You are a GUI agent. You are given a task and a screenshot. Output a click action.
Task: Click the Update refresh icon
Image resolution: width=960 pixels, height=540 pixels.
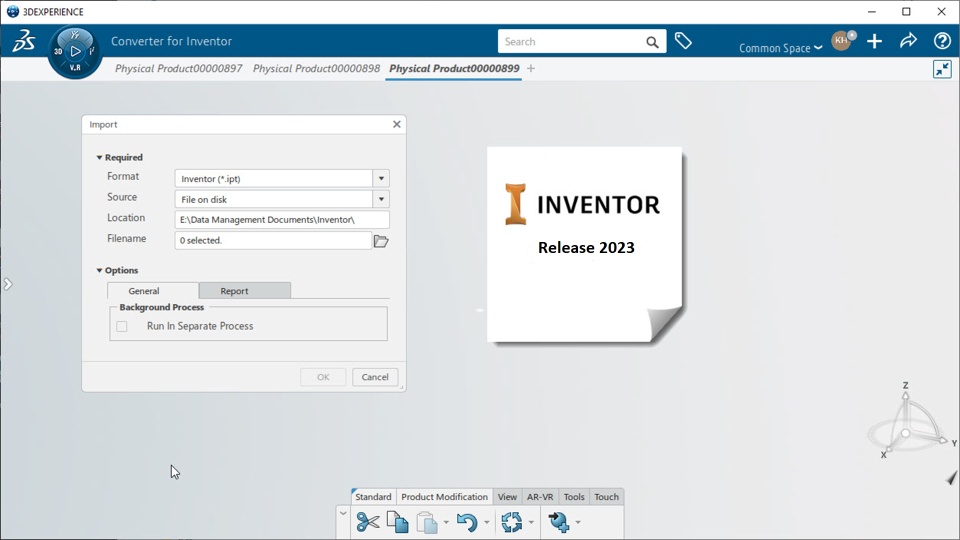[x=511, y=522]
